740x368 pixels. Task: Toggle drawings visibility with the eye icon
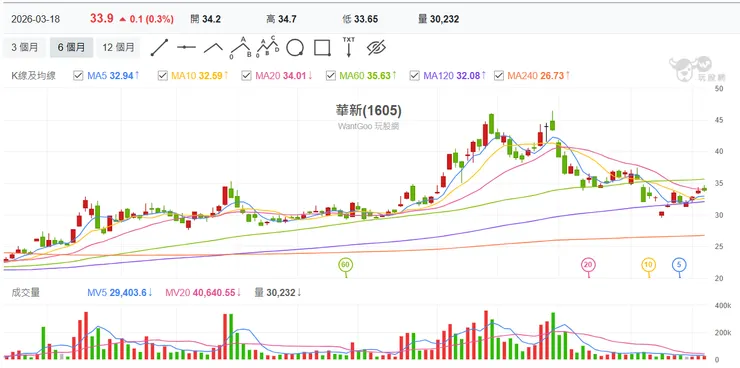[376, 47]
